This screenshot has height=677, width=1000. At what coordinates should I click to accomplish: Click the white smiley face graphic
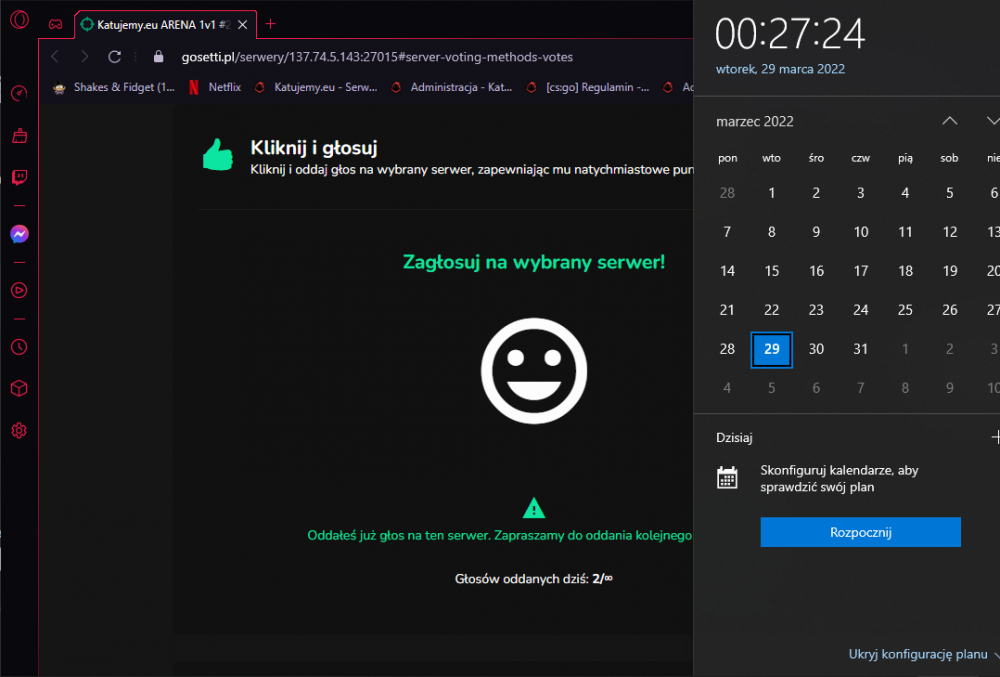click(534, 371)
